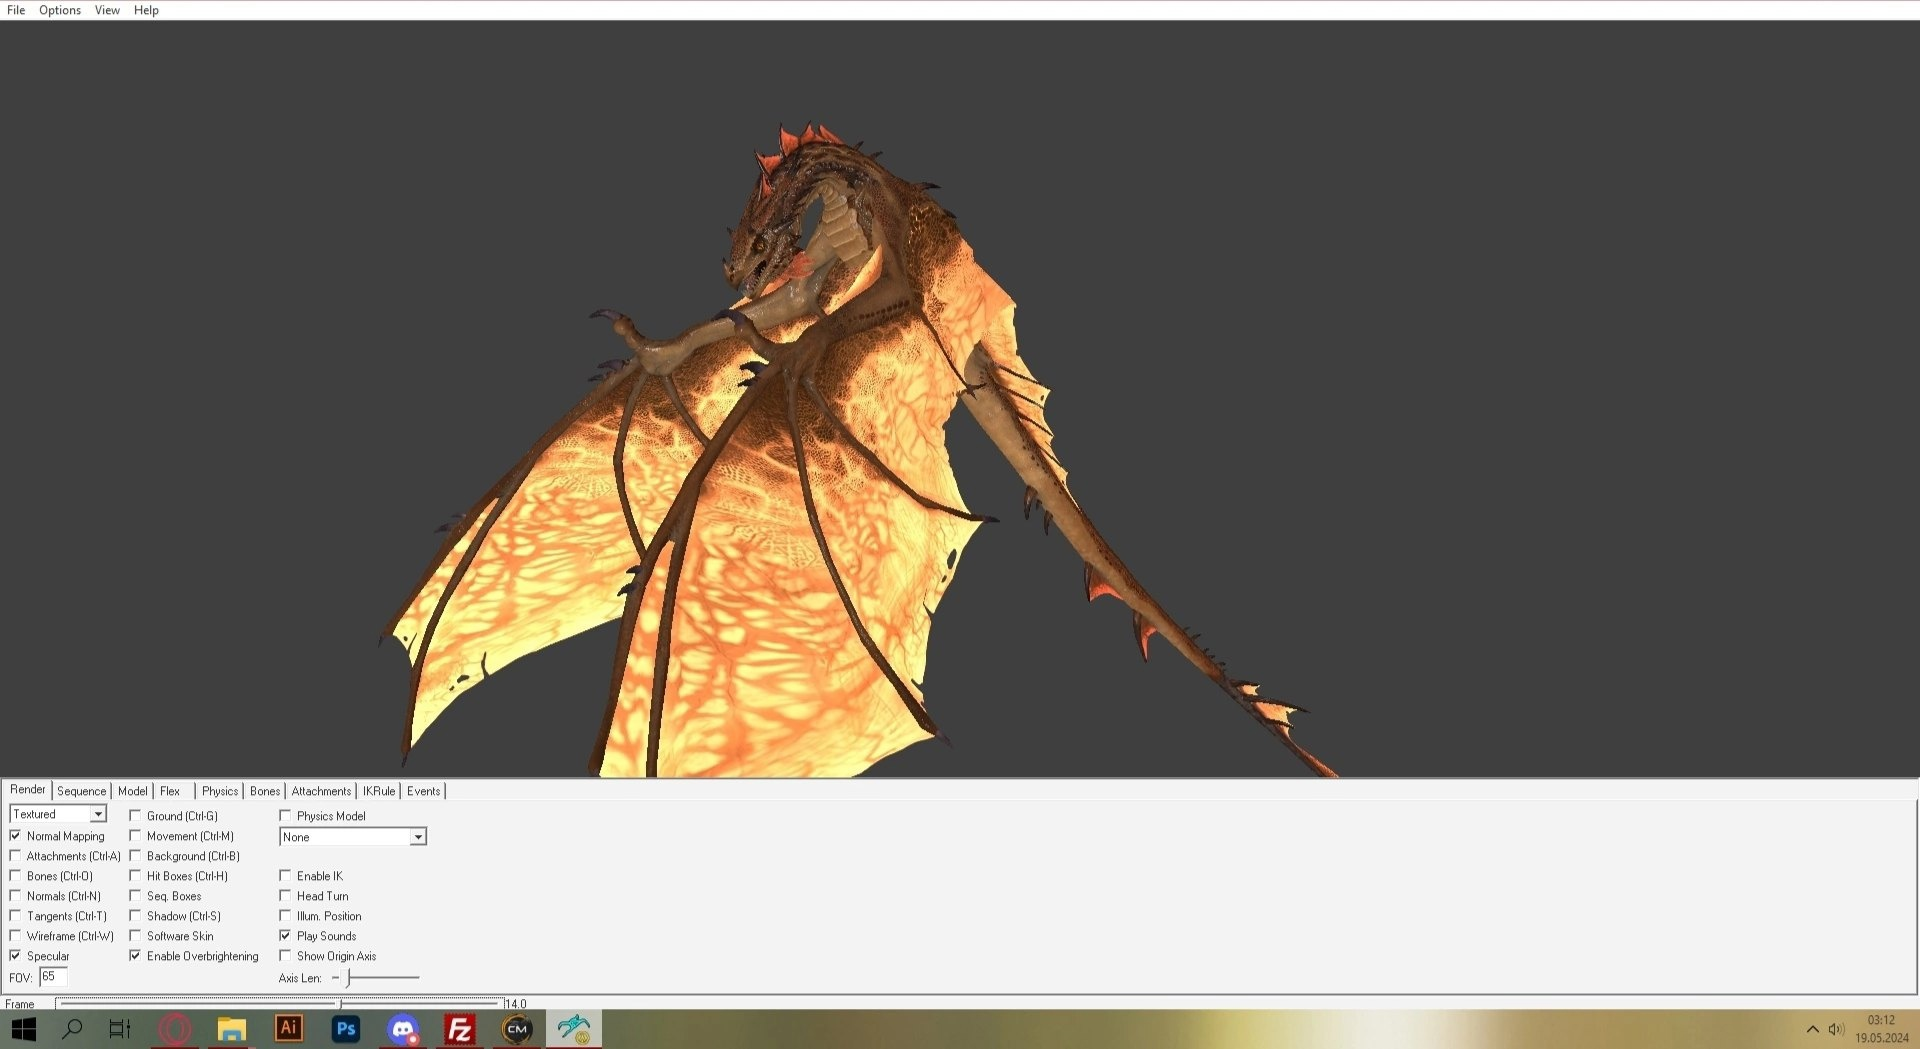This screenshot has width=1920, height=1049.
Task: Enable Seq. Boxes checkbox
Action: [135, 896]
